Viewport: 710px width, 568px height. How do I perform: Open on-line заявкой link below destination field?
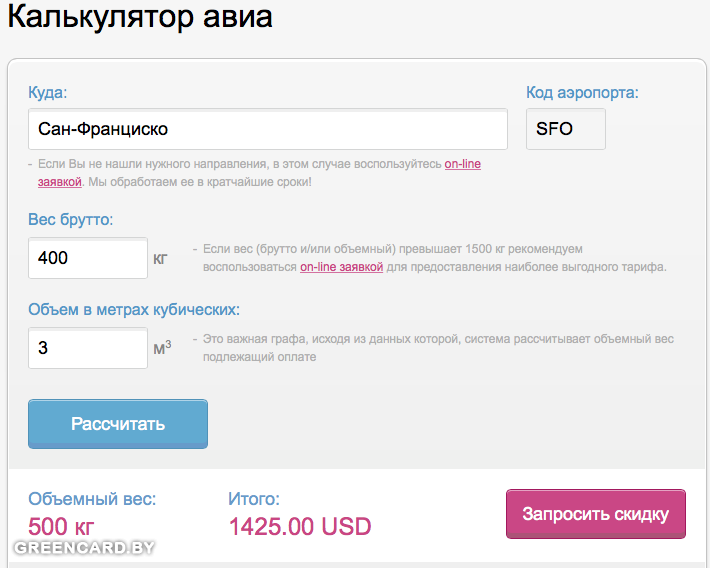(x=462, y=163)
